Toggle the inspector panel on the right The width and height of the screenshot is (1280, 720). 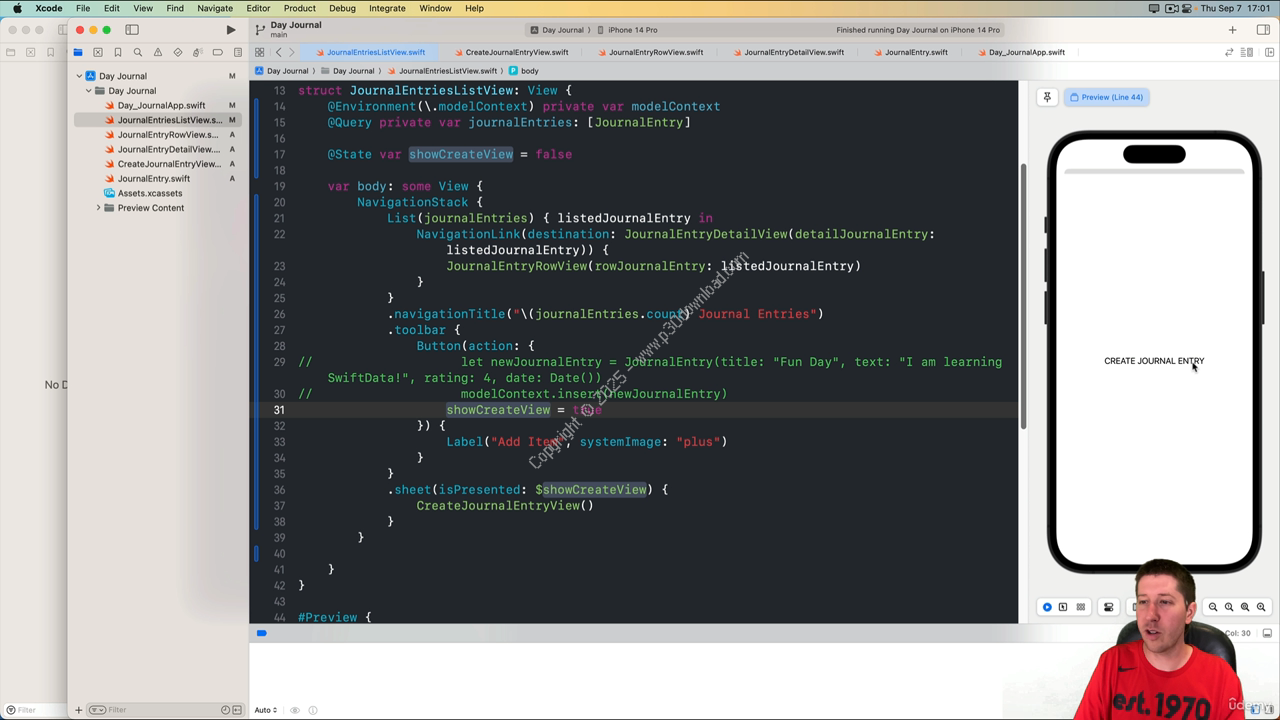coord(1263,30)
